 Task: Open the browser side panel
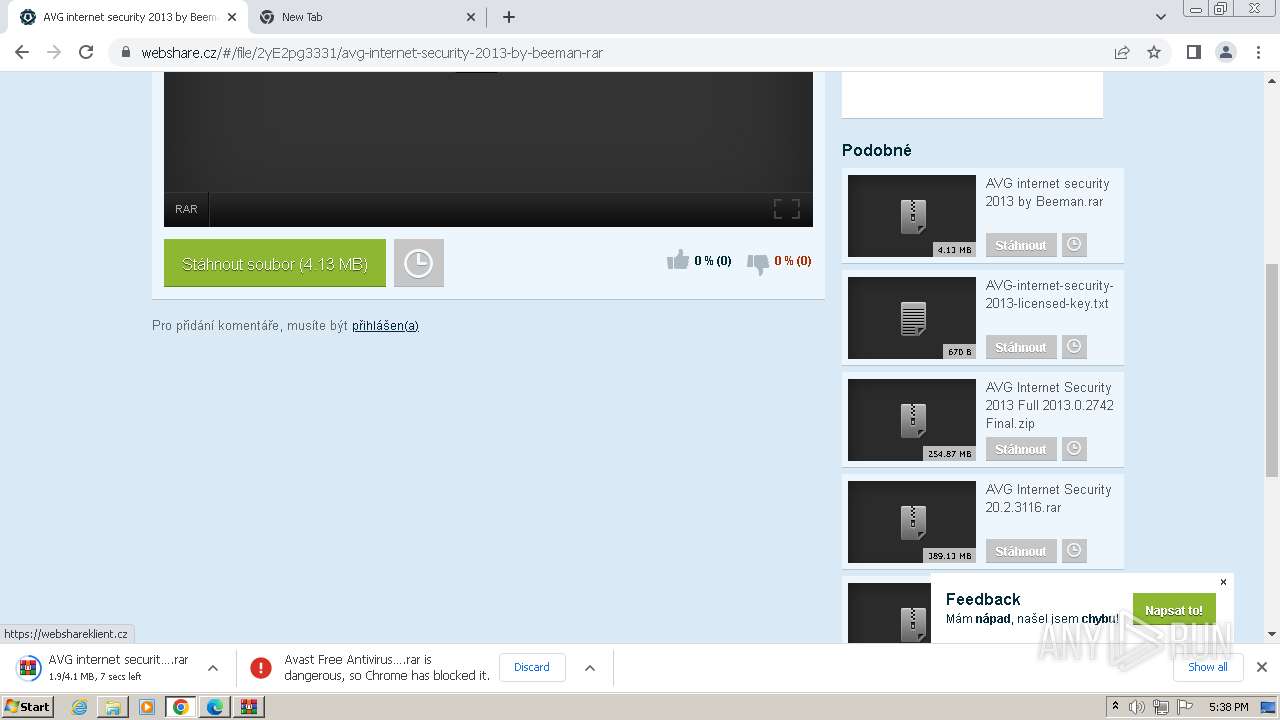click(1193, 52)
